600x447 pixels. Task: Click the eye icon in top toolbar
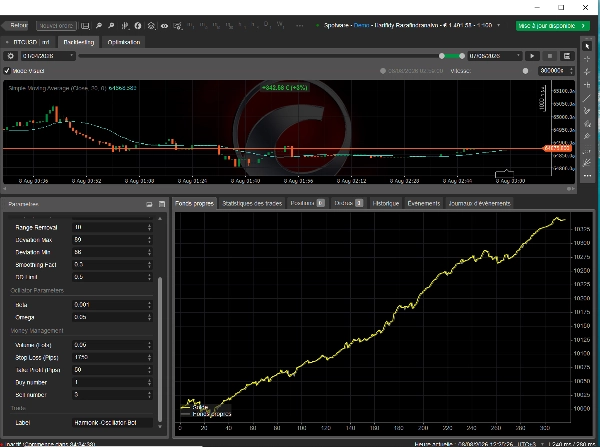164,26
